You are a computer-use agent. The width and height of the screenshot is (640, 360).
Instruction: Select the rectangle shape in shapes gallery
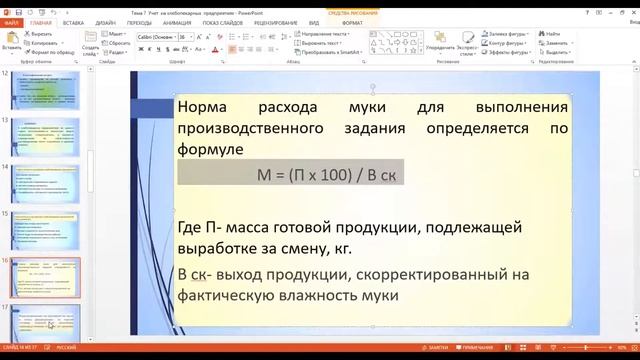click(398, 35)
